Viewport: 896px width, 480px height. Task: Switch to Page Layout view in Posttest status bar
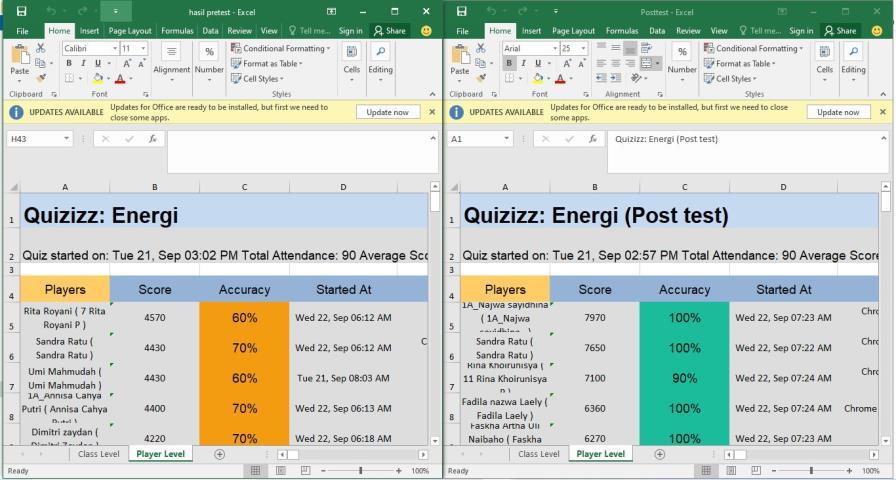731,471
